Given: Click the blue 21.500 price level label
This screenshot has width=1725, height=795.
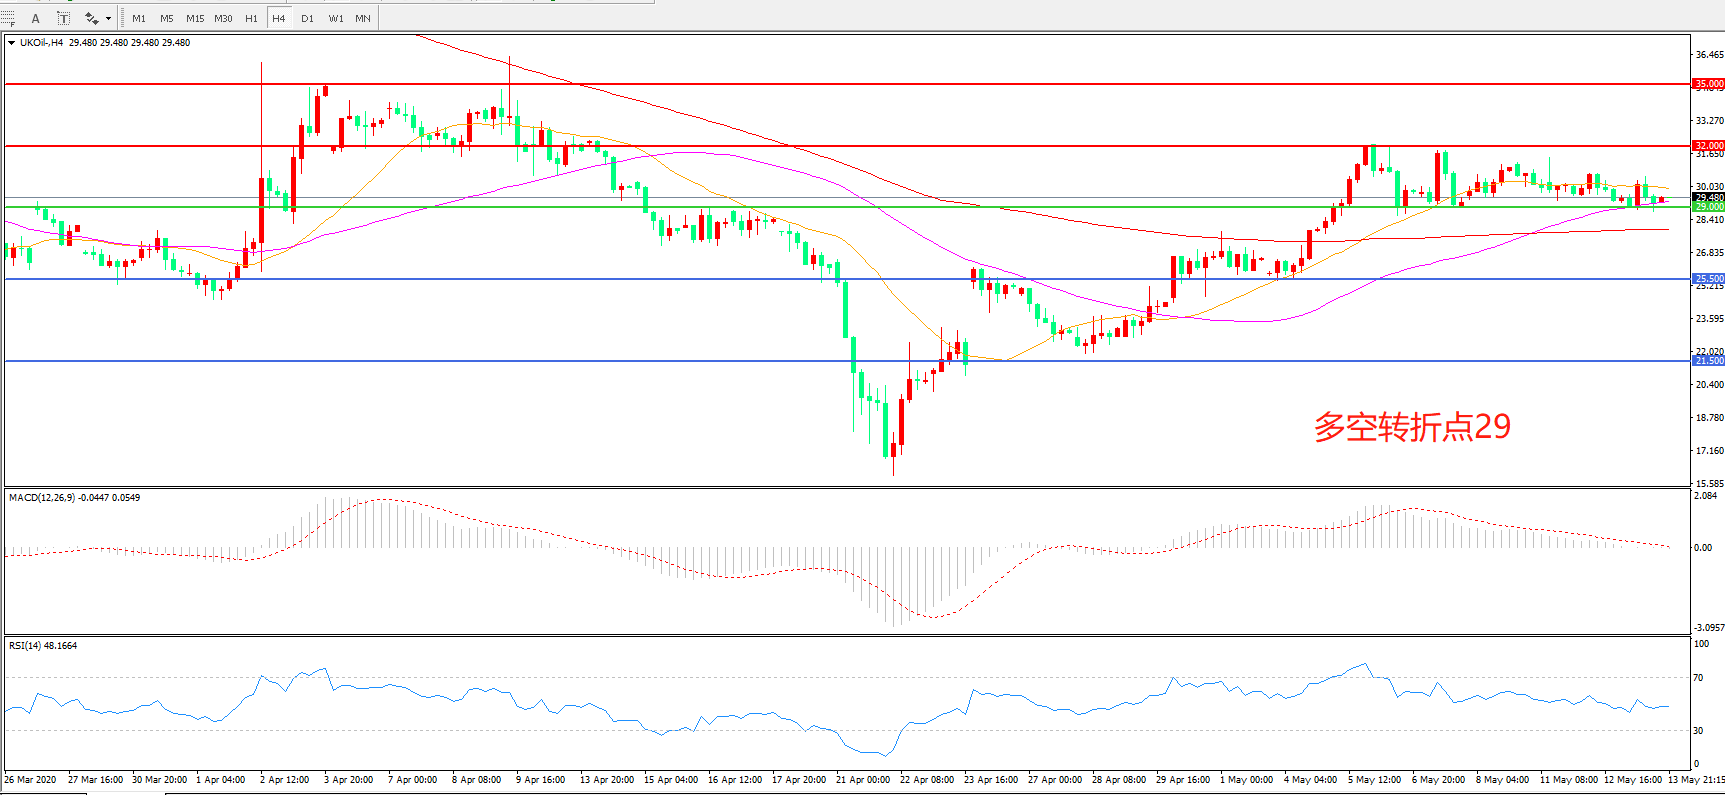Looking at the screenshot, I should pyautogui.click(x=1708, y=361).
